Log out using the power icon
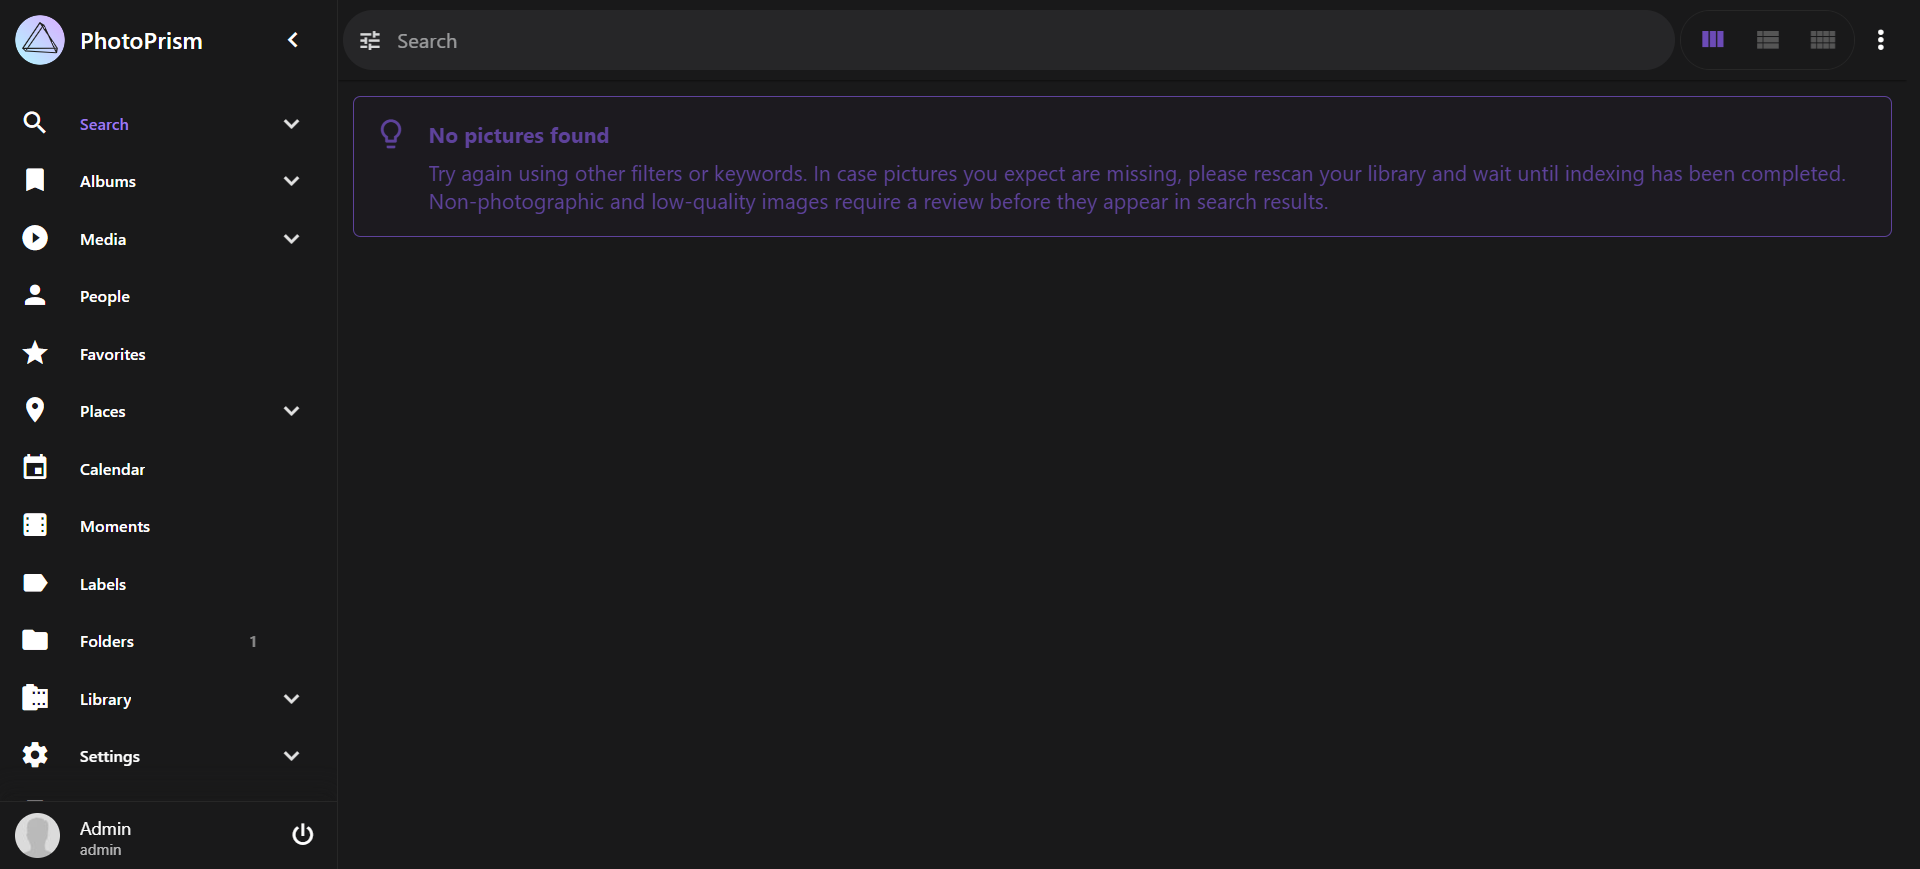1920x869 pixels. click(302, 834)
